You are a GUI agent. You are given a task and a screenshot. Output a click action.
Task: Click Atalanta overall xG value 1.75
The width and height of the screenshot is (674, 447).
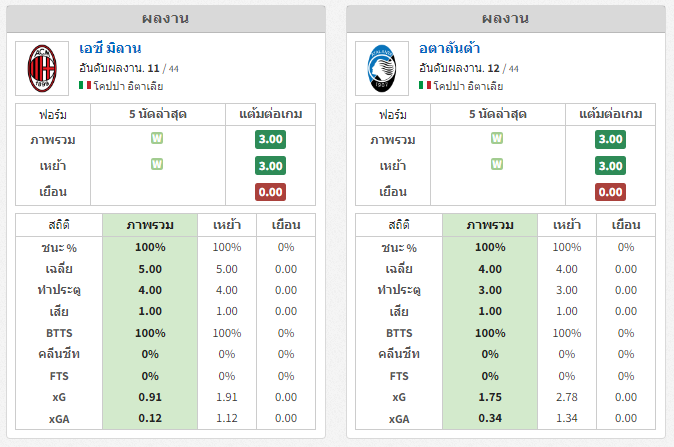[490, 397]
